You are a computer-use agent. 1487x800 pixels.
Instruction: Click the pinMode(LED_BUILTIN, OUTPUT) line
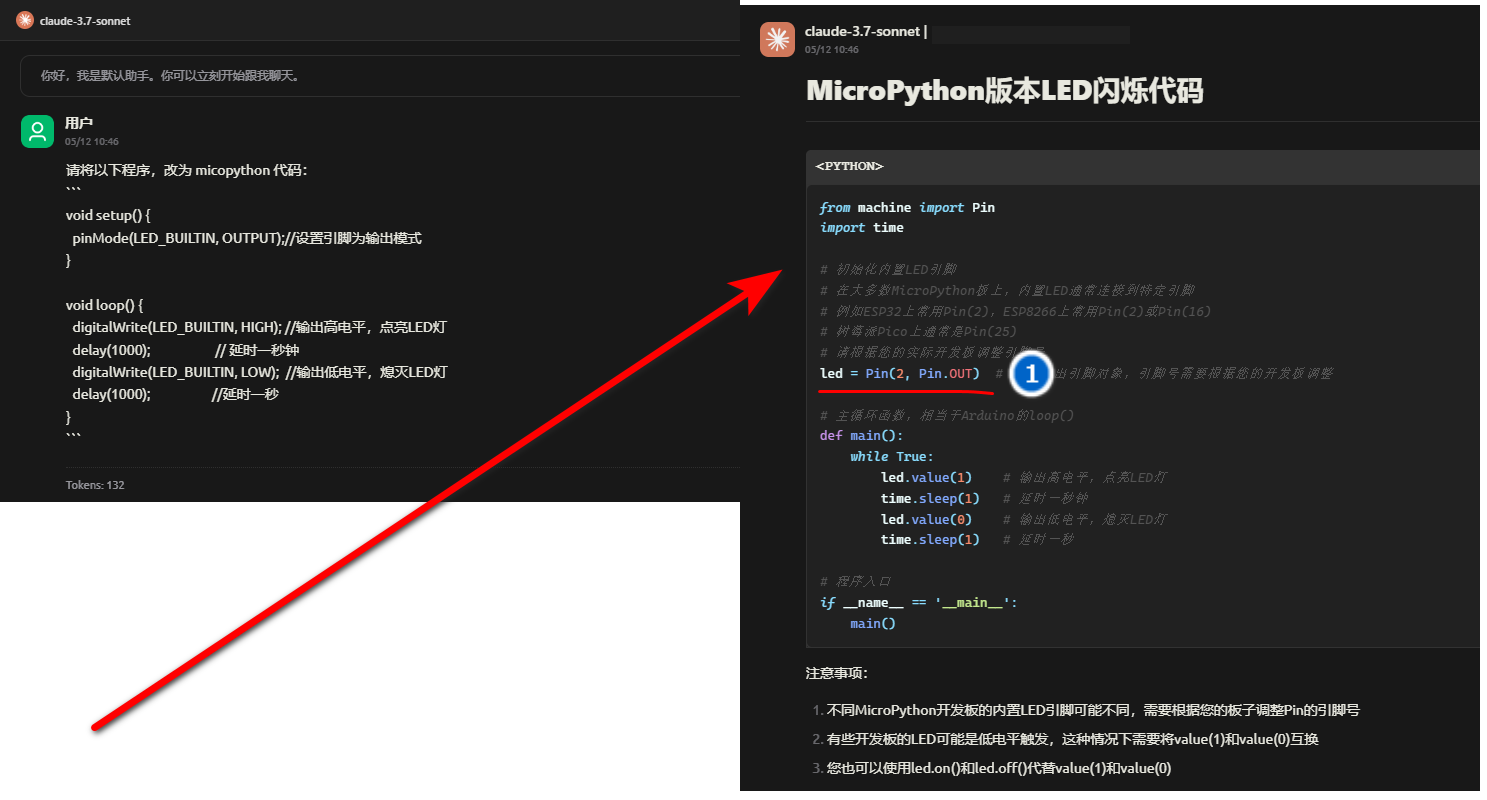(247, 238)
